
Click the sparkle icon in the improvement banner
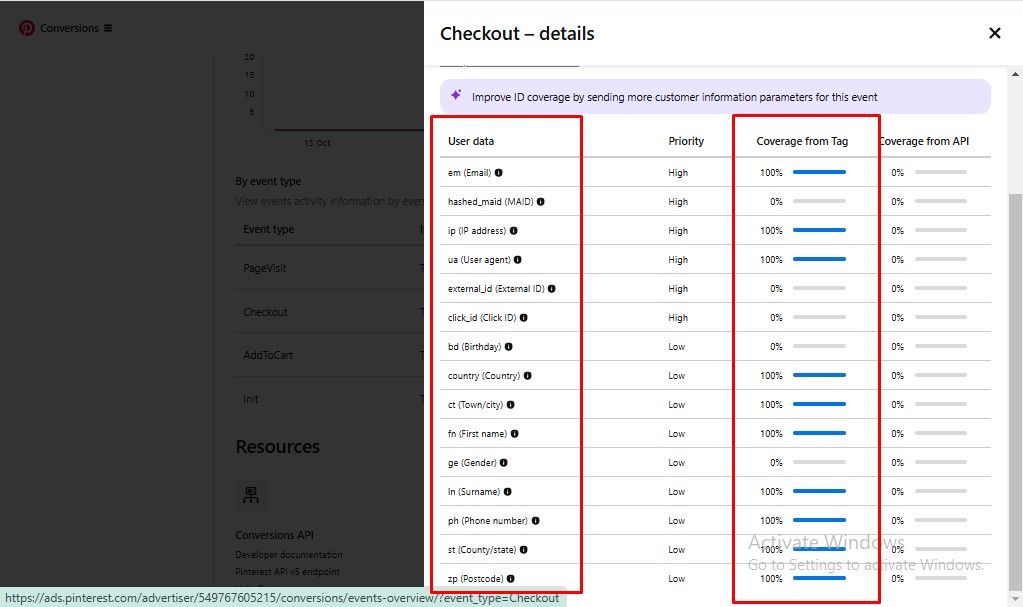pos(456,96)
